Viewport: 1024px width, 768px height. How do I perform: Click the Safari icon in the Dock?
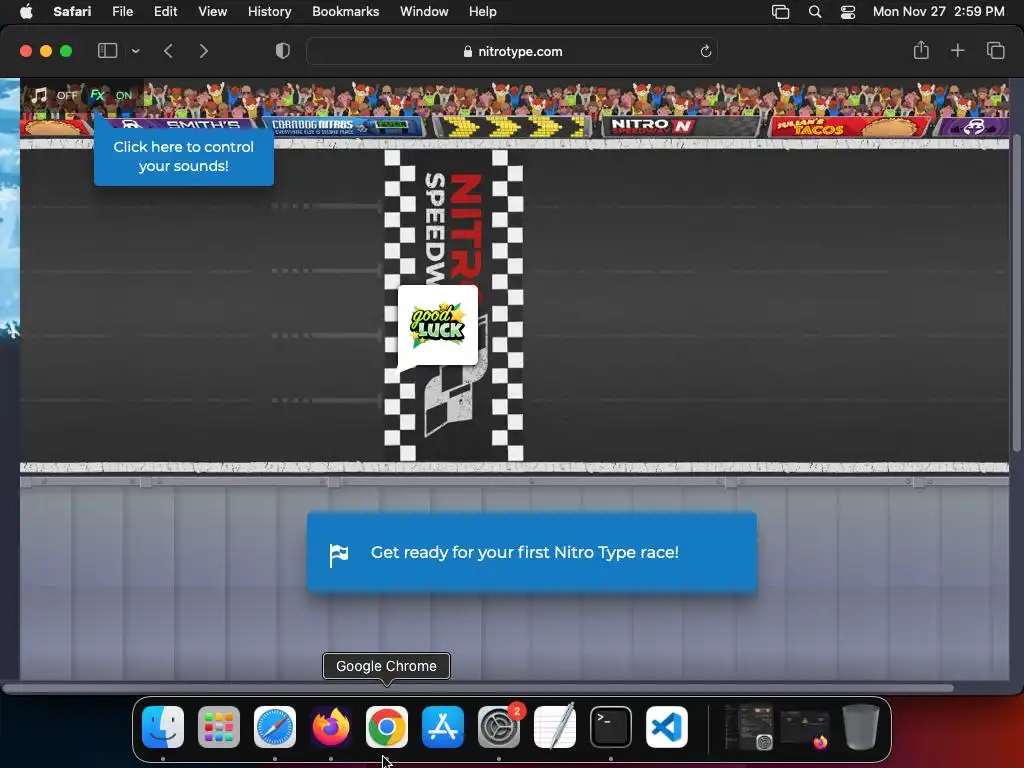(275, 727)
